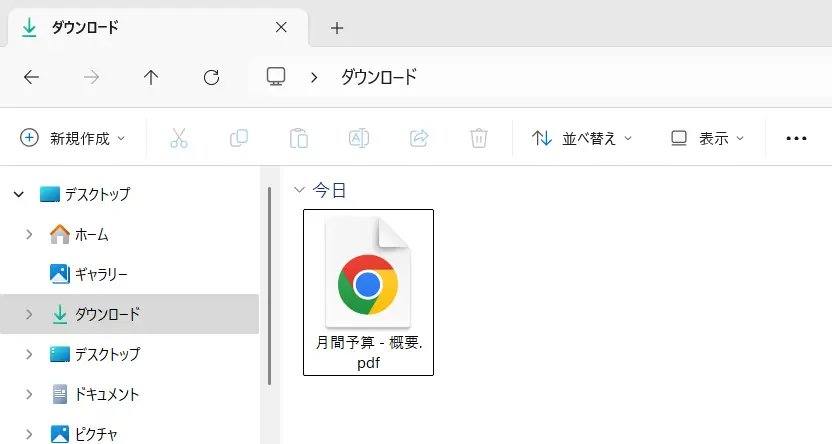This screenshot has height=444, width=832.
Task: Click the 今日 group header
Action: tap(330, 190)
